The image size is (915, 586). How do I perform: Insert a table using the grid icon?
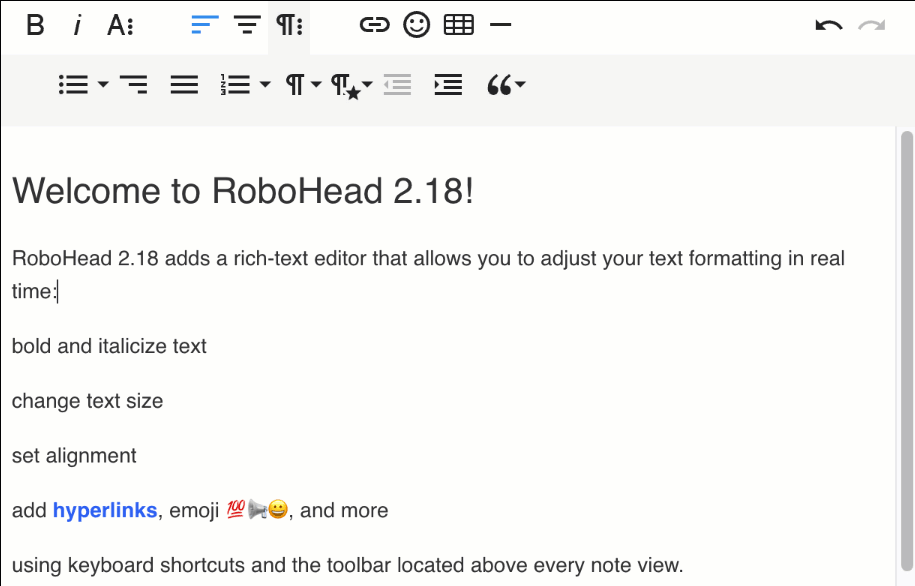click(x=459, y=25)
